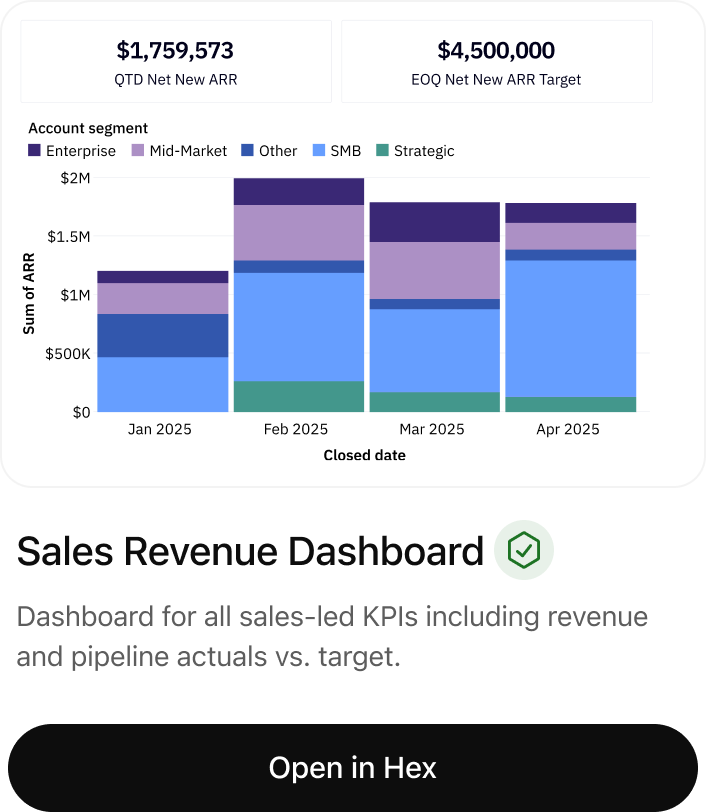Select the Other legend color square

[248, 151]
